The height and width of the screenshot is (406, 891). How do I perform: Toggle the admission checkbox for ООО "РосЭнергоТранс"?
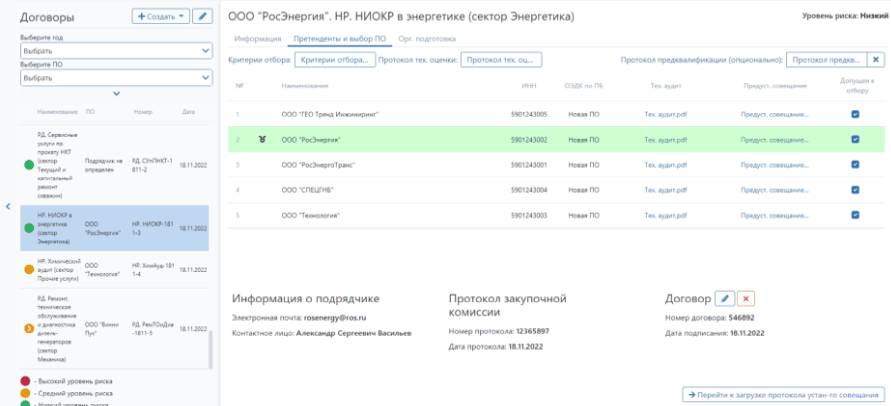coord(855,164)
